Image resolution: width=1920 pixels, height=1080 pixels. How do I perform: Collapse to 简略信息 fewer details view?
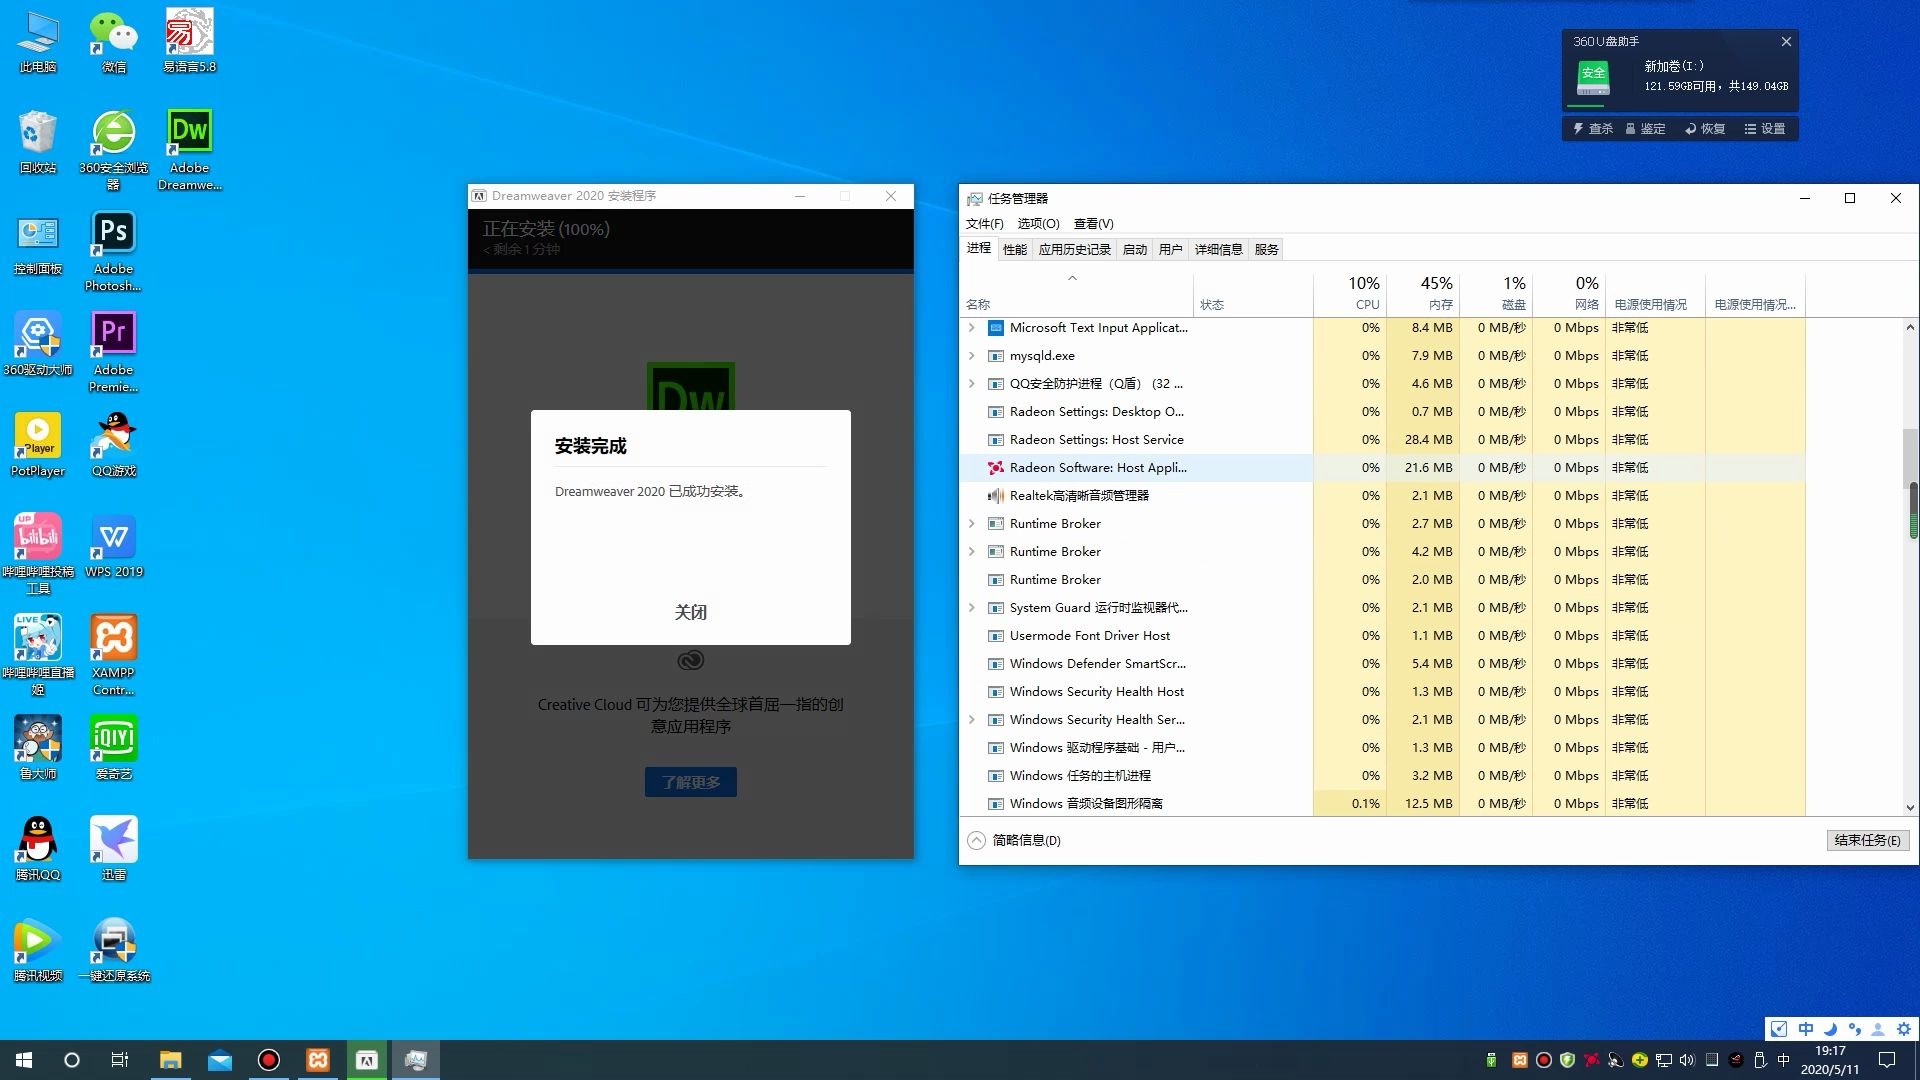point(1015,840)
